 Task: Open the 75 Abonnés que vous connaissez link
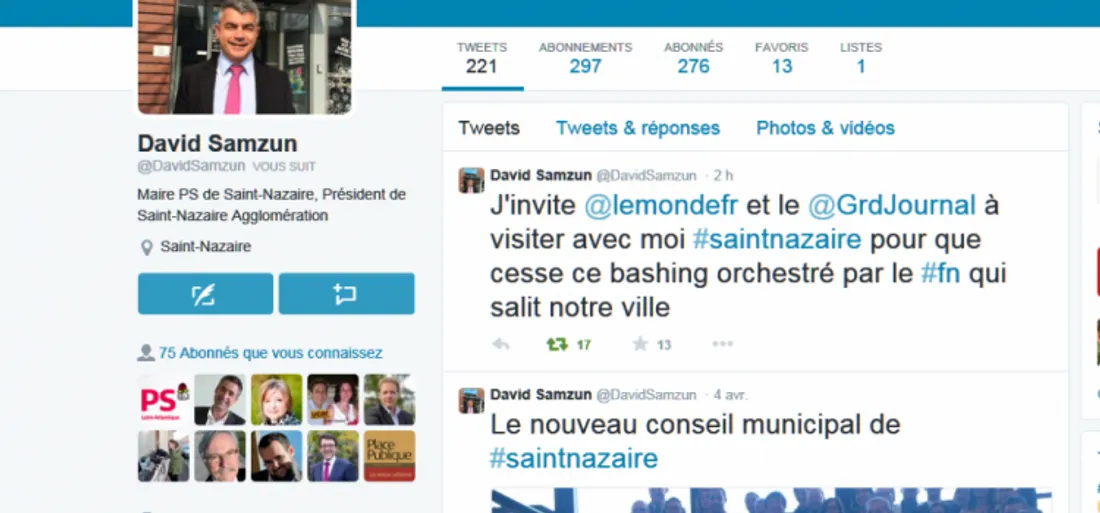pos(270,353)
